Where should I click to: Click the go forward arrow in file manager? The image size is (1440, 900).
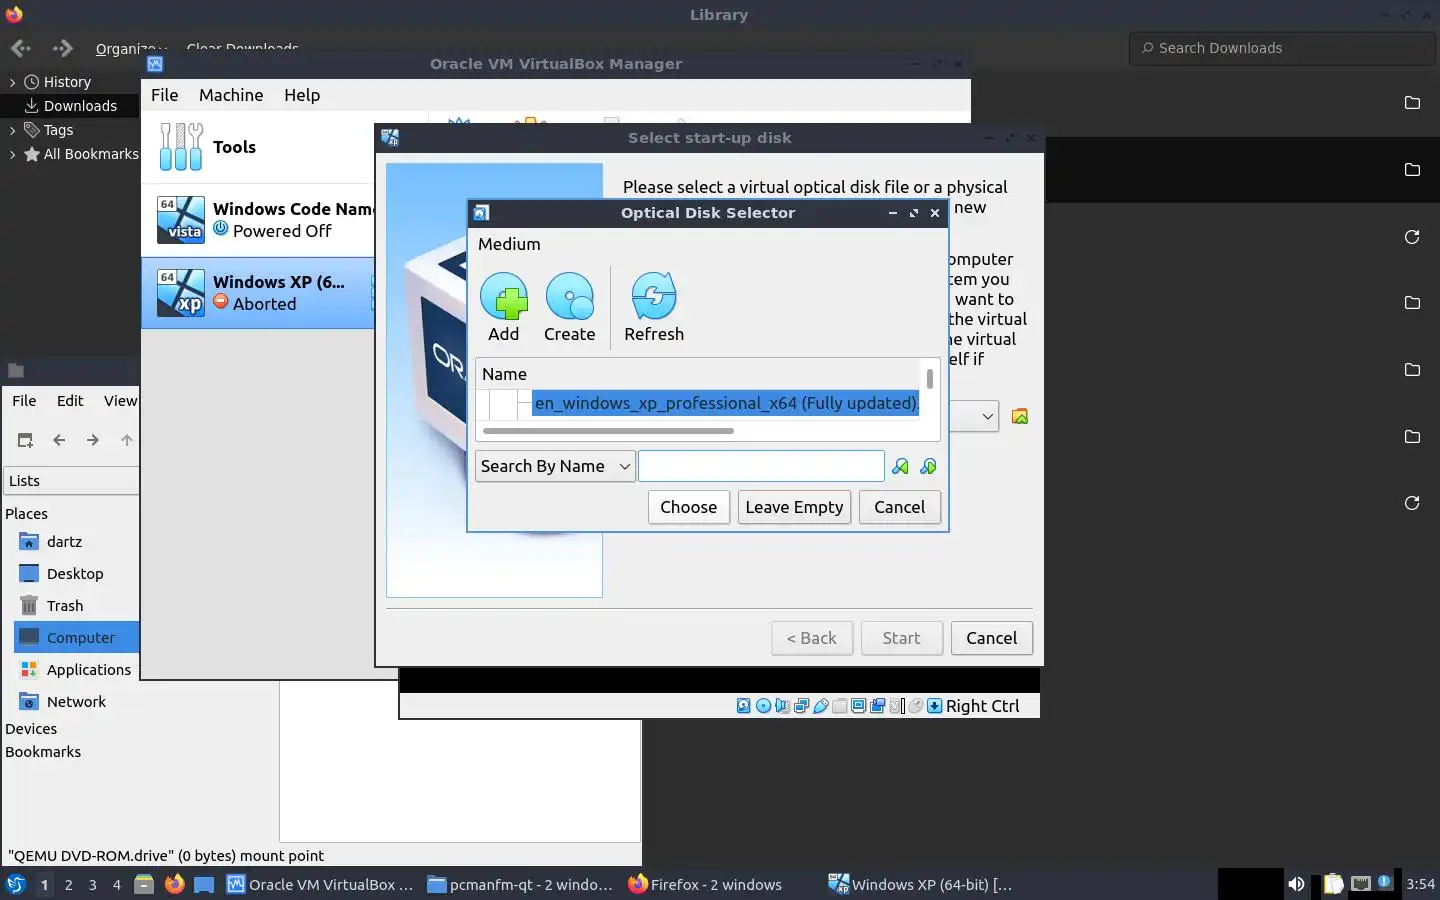(93, 440)
